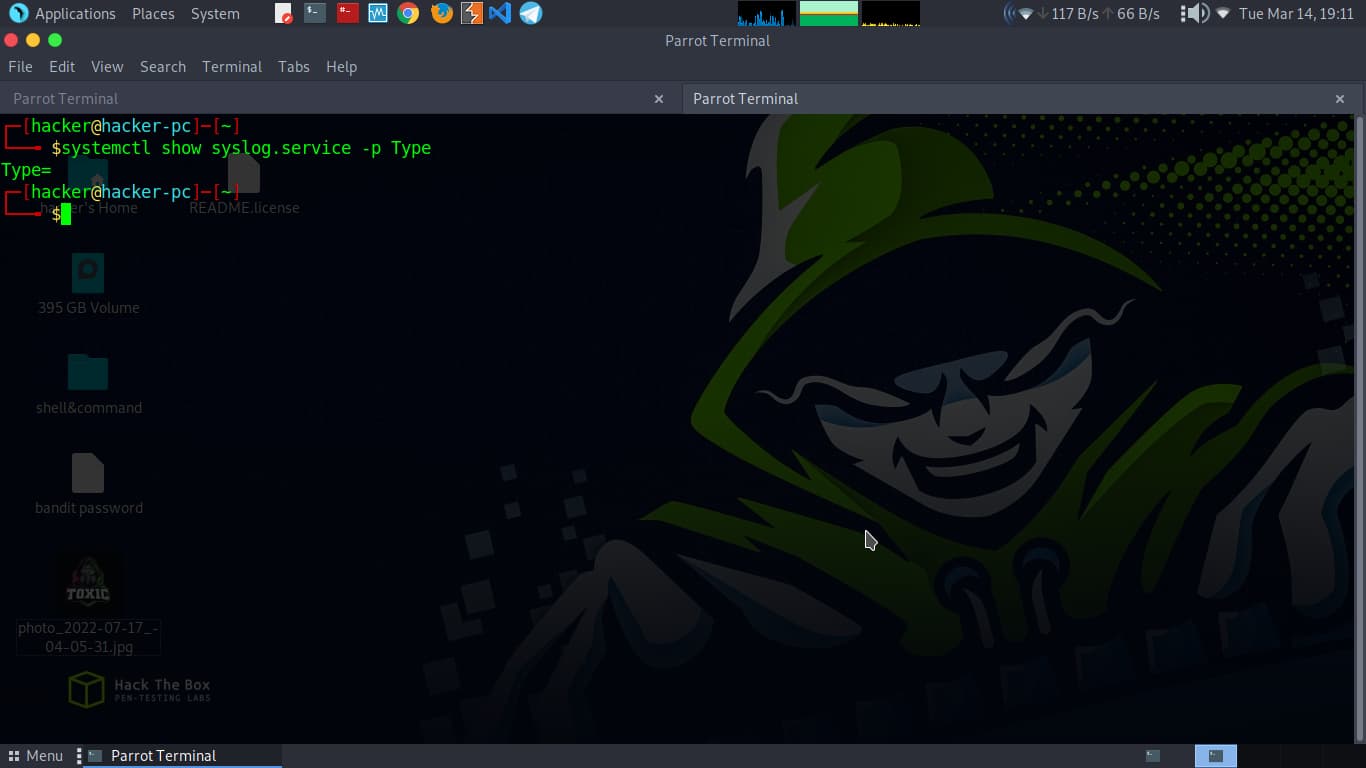Open the dropdown arrow beside the volume icon

point(1222,14)
